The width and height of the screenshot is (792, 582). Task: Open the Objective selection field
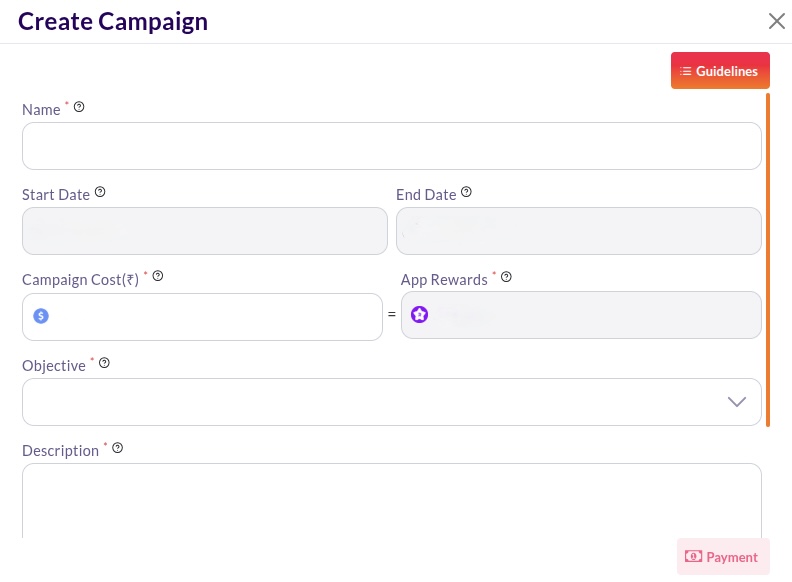pyautogui.click(x=370, y=402)
